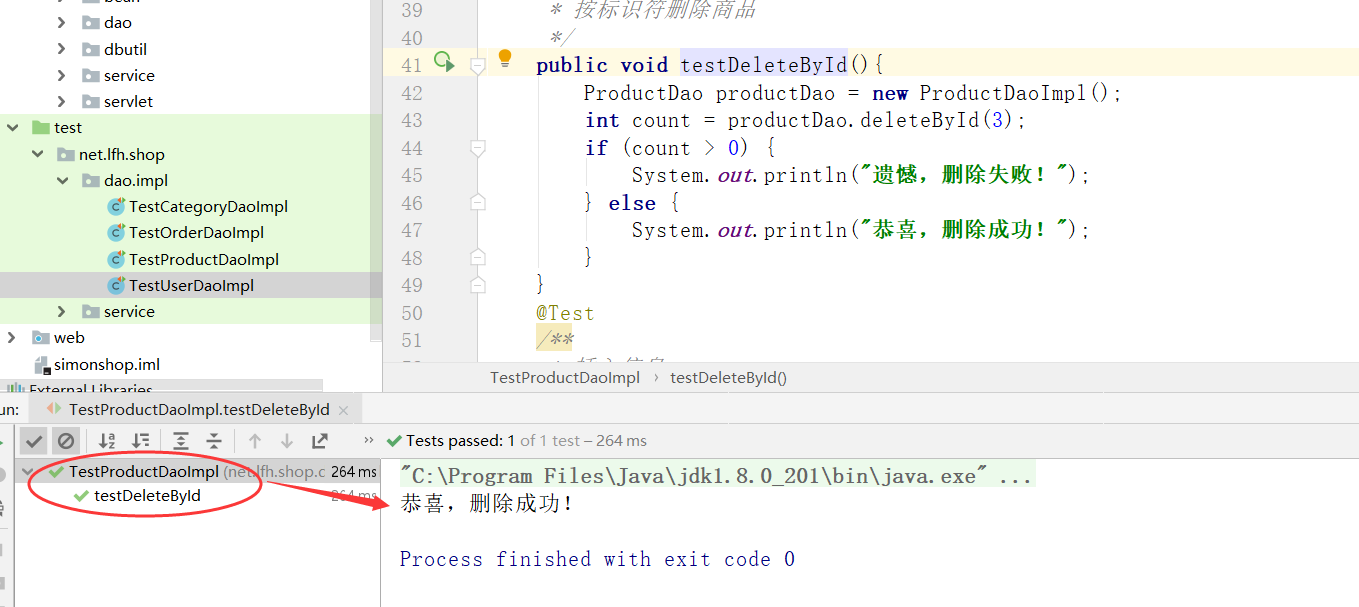Select the testDeleteById test result
Image resolution: width=1359 pixels, height=607 pixels.
(x=147, y=496)
